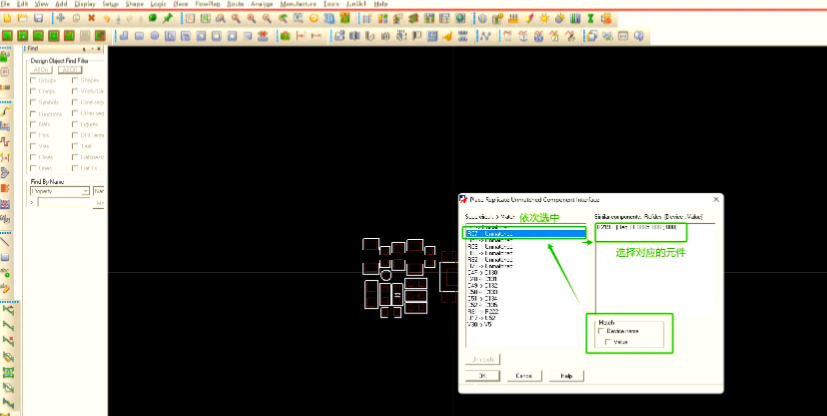Click the Open folder icon

23,18
